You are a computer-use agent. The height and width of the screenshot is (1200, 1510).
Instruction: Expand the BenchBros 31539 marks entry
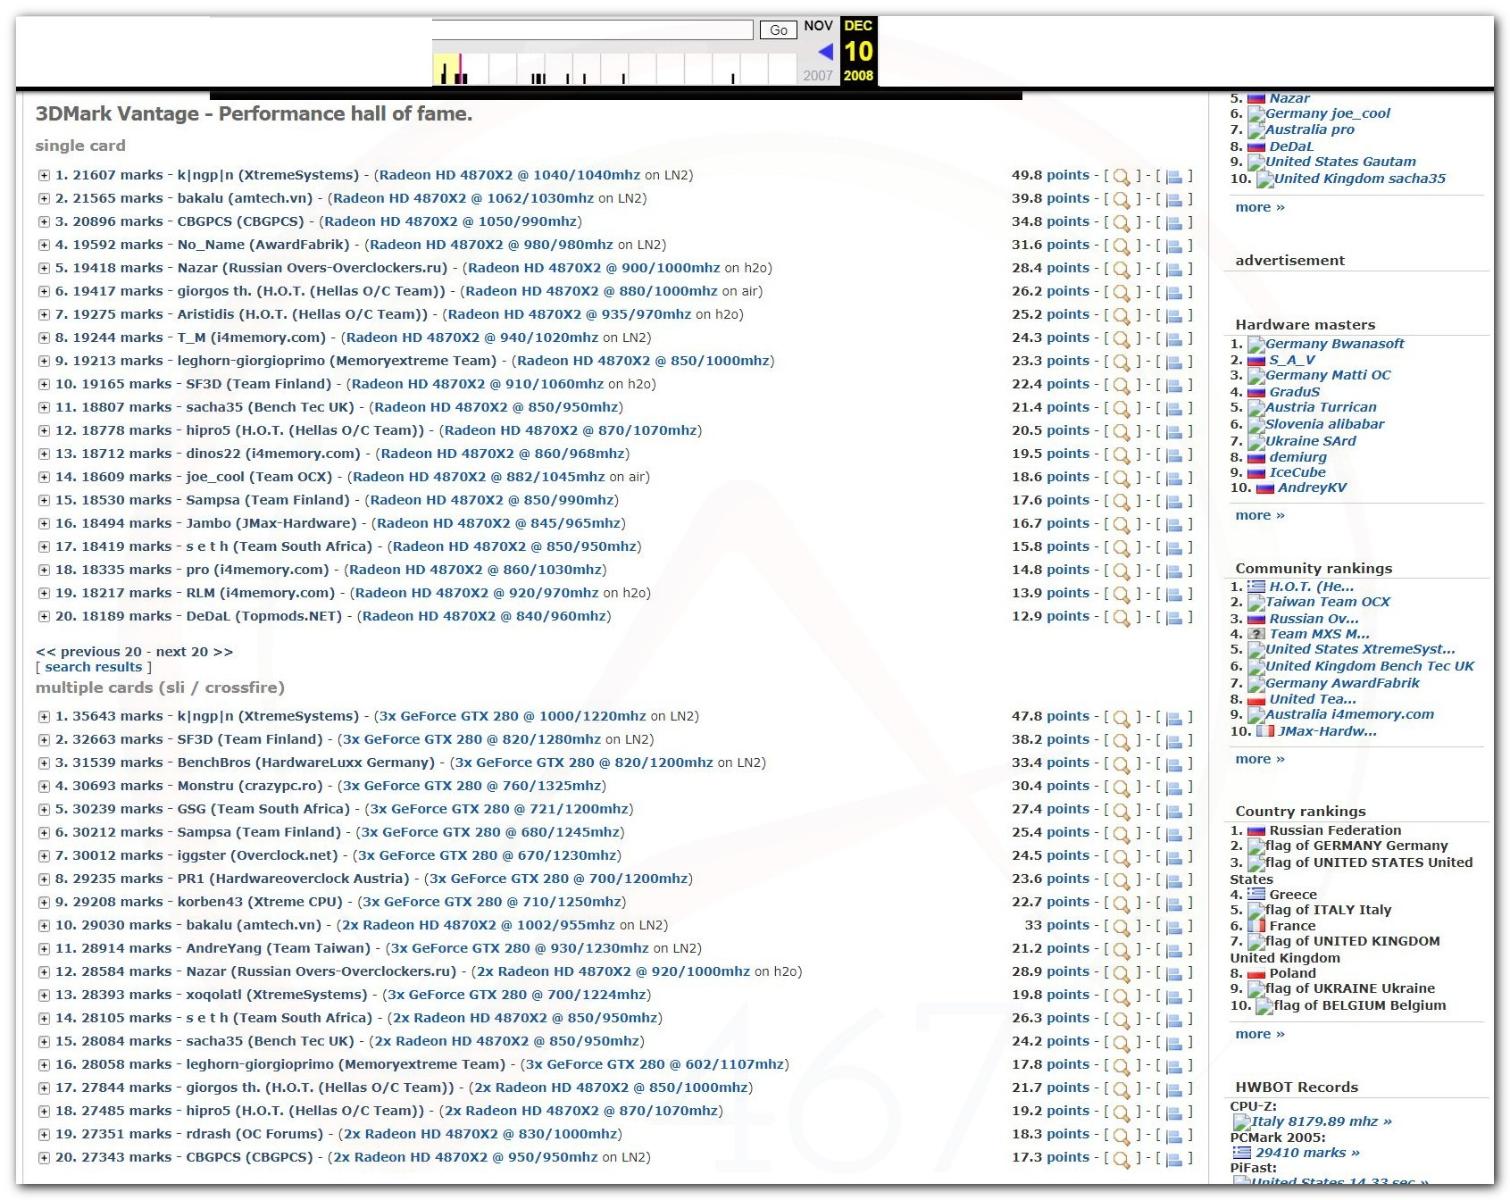[44, 763]
